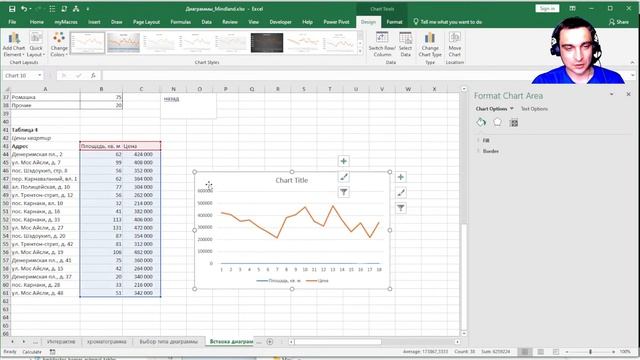This screenshot has height=360, width=640.
Task: Click the zoom in plus button
Action: [x=613, y=351]
